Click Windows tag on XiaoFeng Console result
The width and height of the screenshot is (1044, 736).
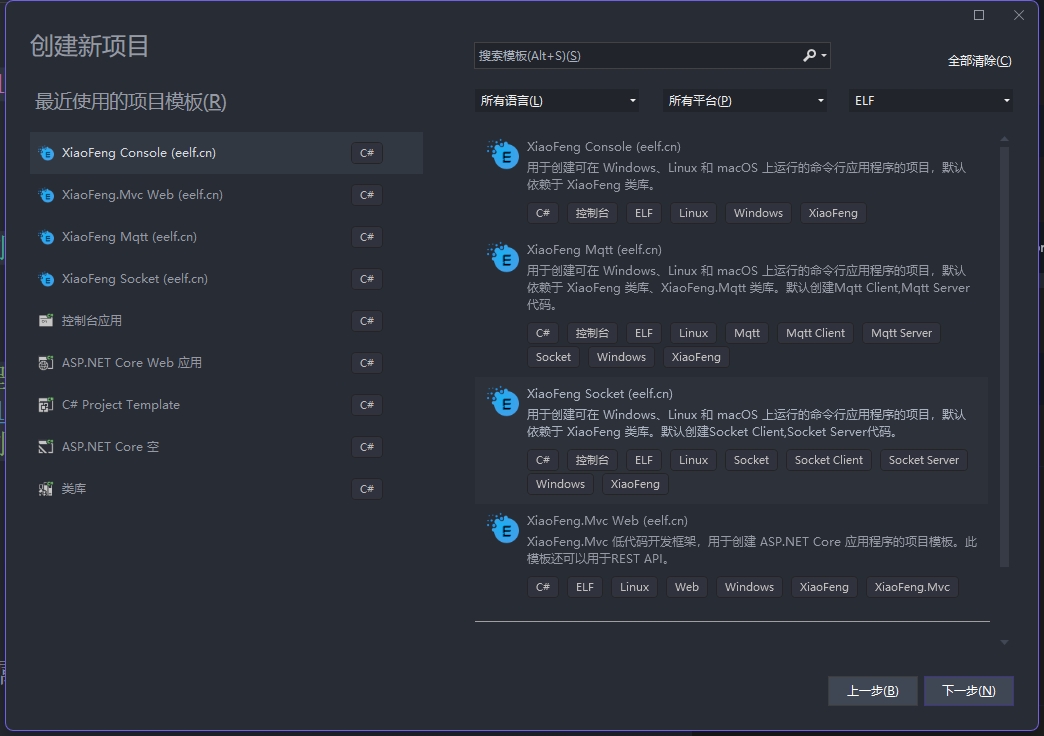758,213
